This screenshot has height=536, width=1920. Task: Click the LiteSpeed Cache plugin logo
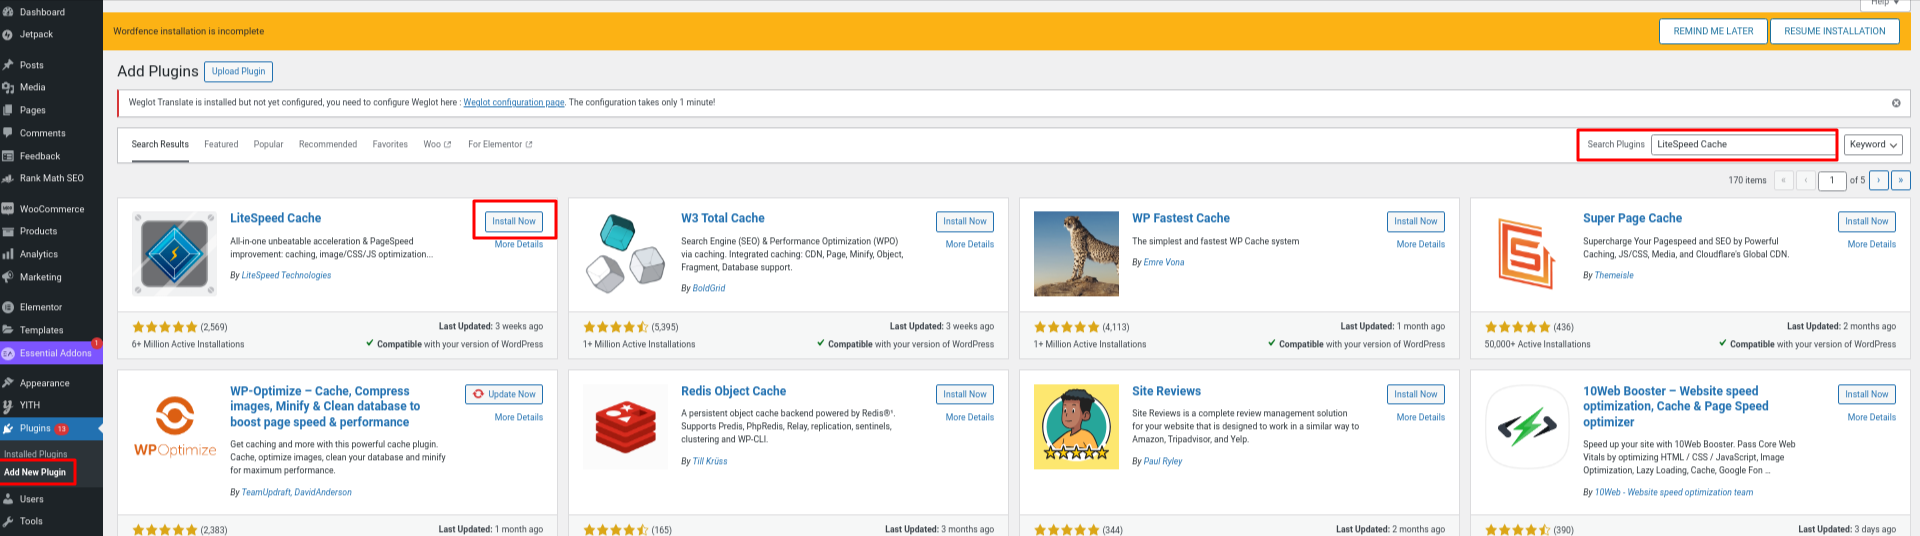coord(174,254)
